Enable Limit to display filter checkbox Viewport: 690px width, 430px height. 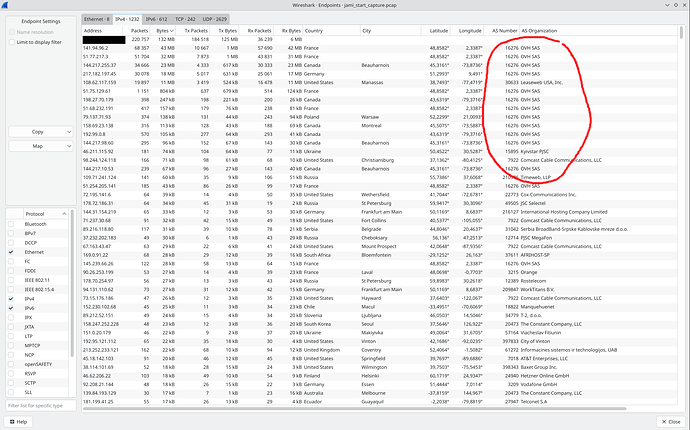[12, 42]
